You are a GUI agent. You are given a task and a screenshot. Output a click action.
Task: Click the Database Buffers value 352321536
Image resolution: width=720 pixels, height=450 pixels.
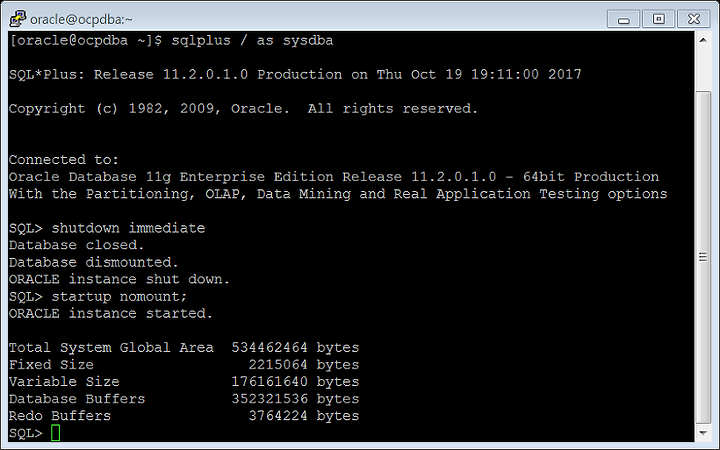[x=270, y=399]
